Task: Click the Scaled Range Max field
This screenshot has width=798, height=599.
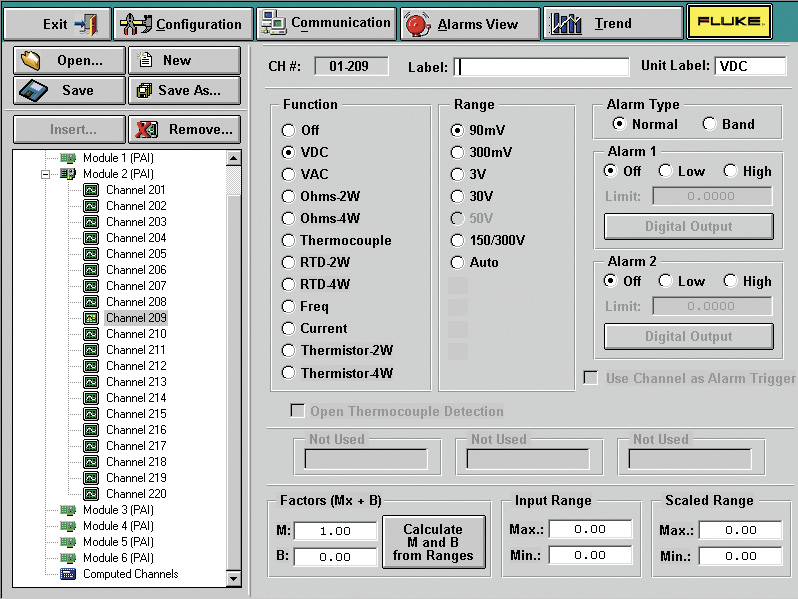Action: click(740, 530)
